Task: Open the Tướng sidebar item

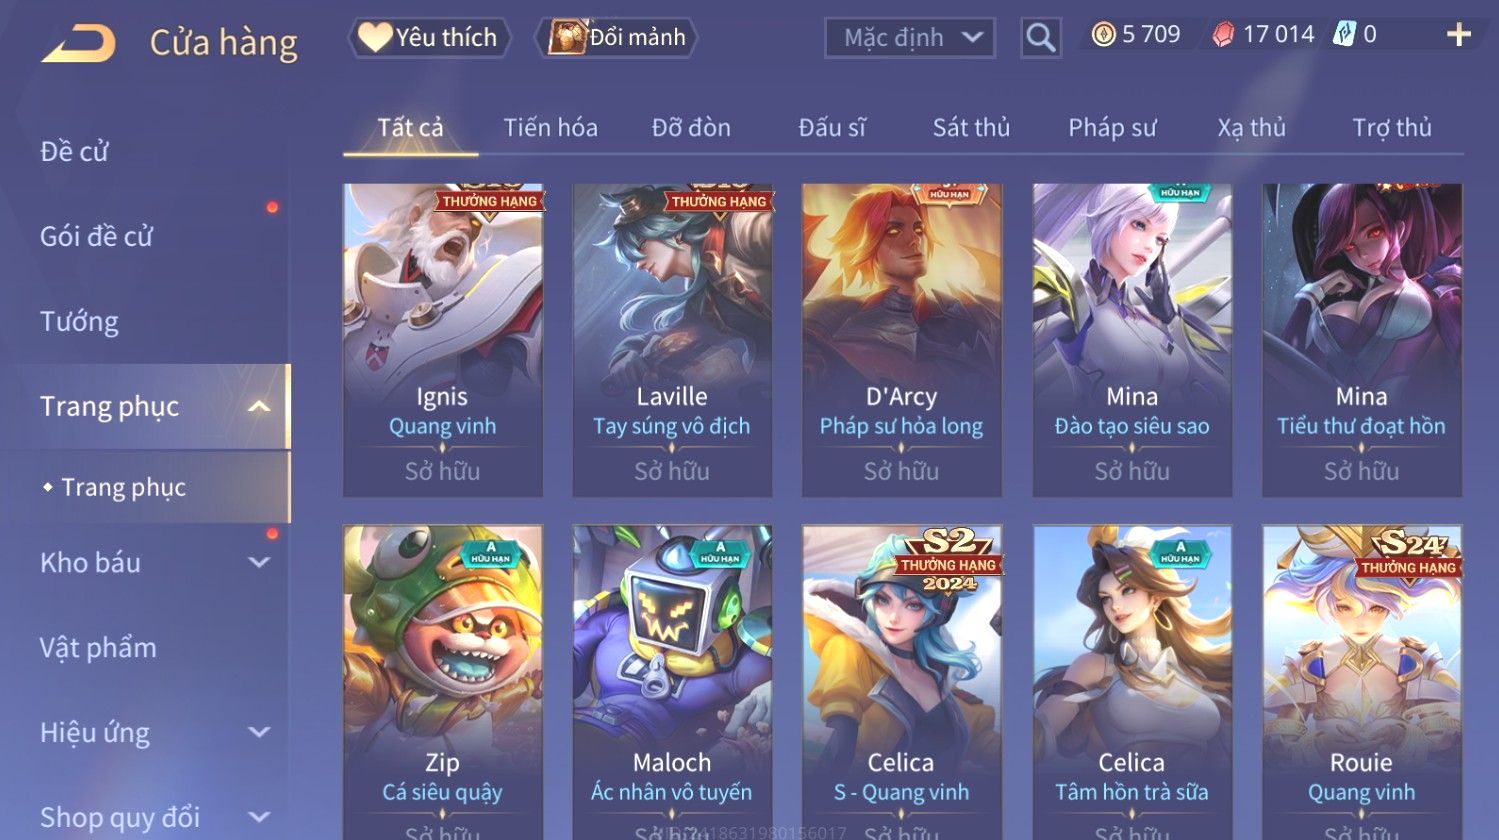Action: (x=79, y=322)
